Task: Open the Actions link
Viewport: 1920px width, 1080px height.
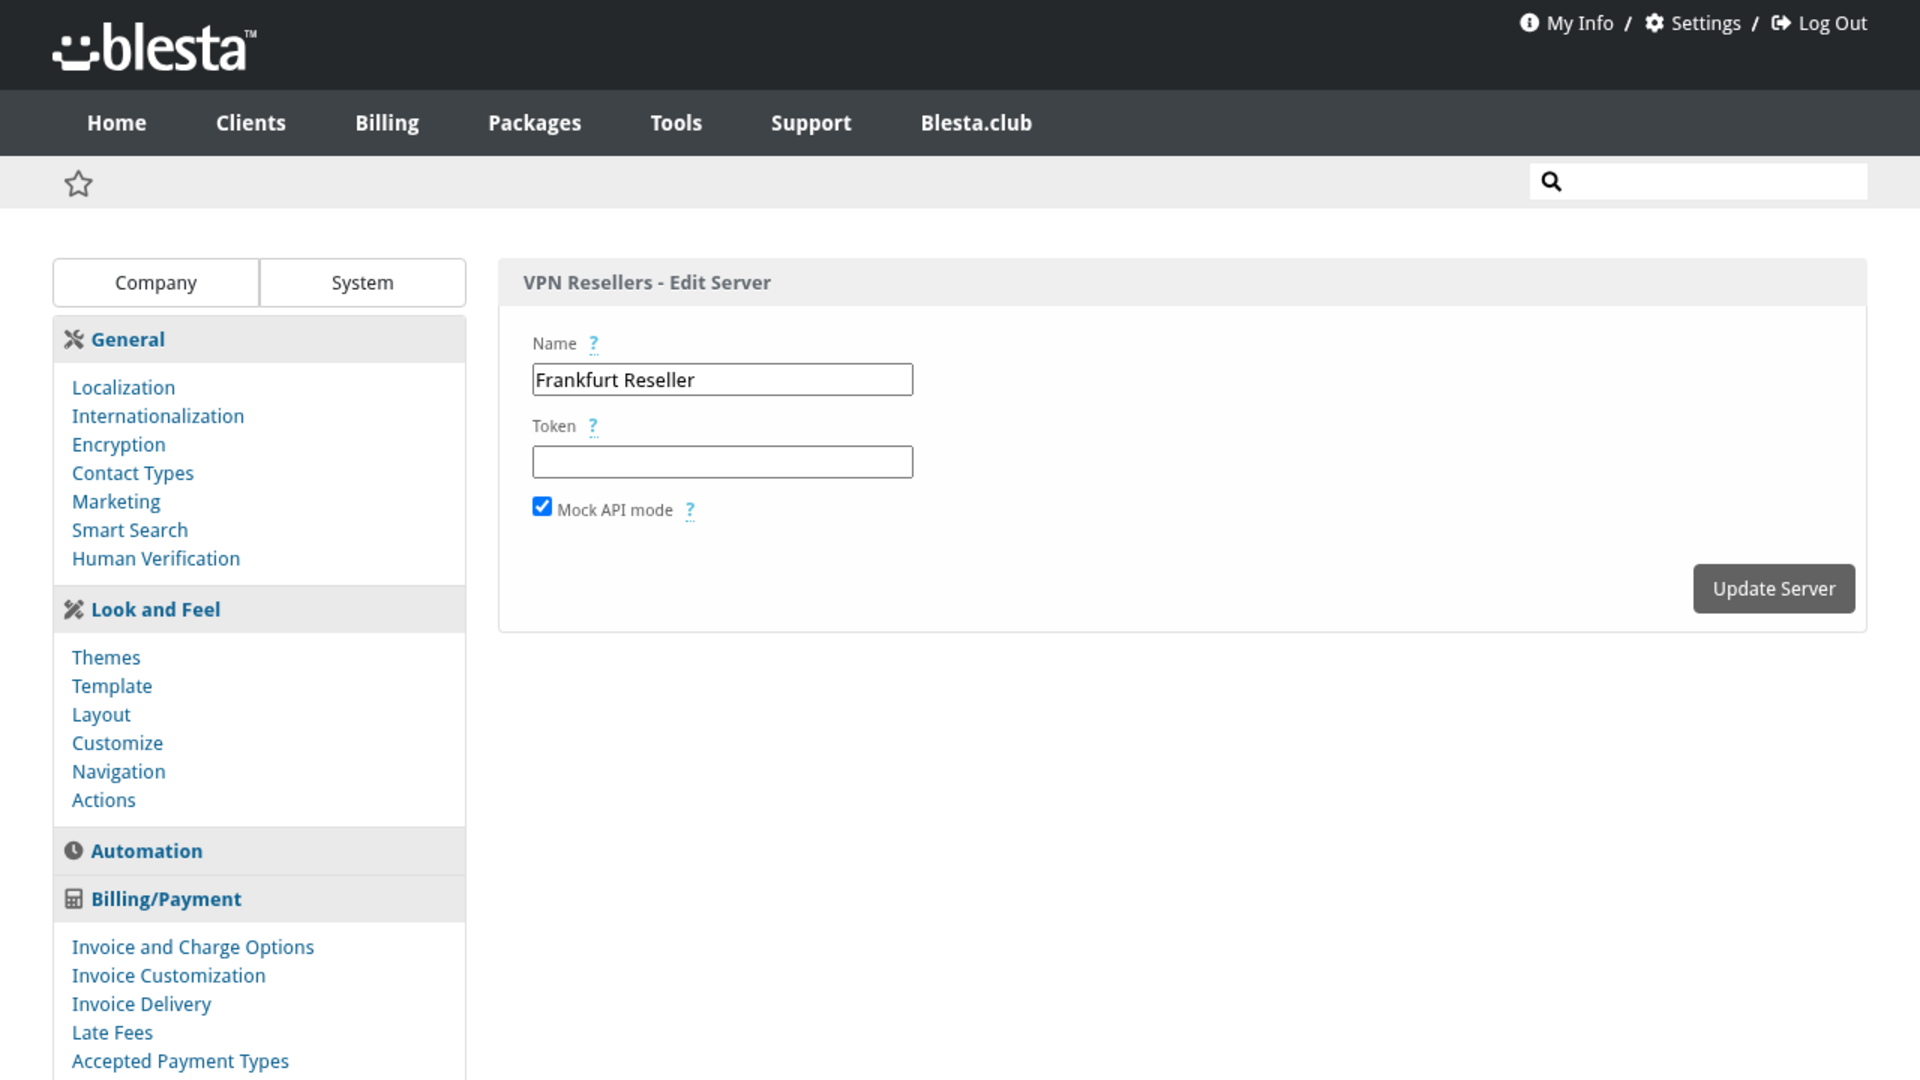Action: click(x=104, y=800)
